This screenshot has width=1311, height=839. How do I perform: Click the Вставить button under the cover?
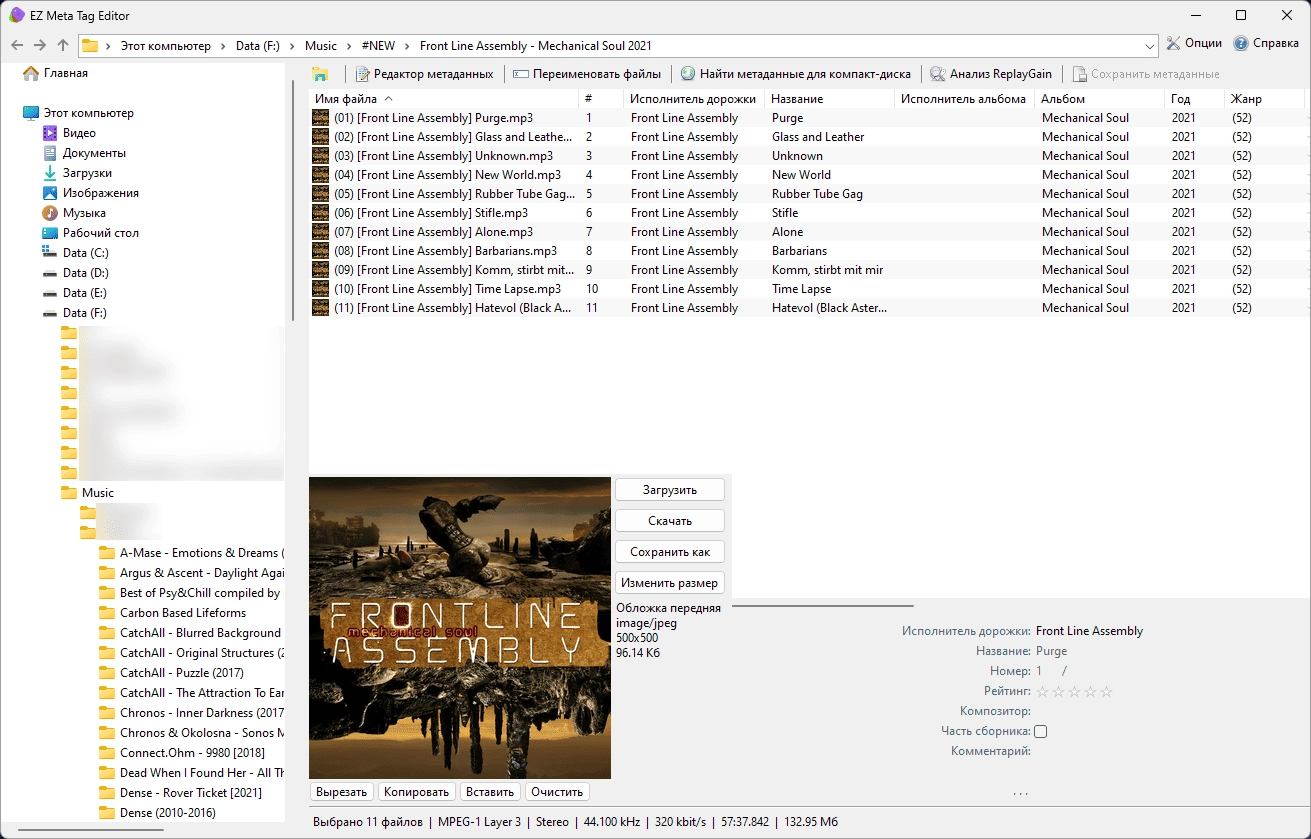(490, 792)
